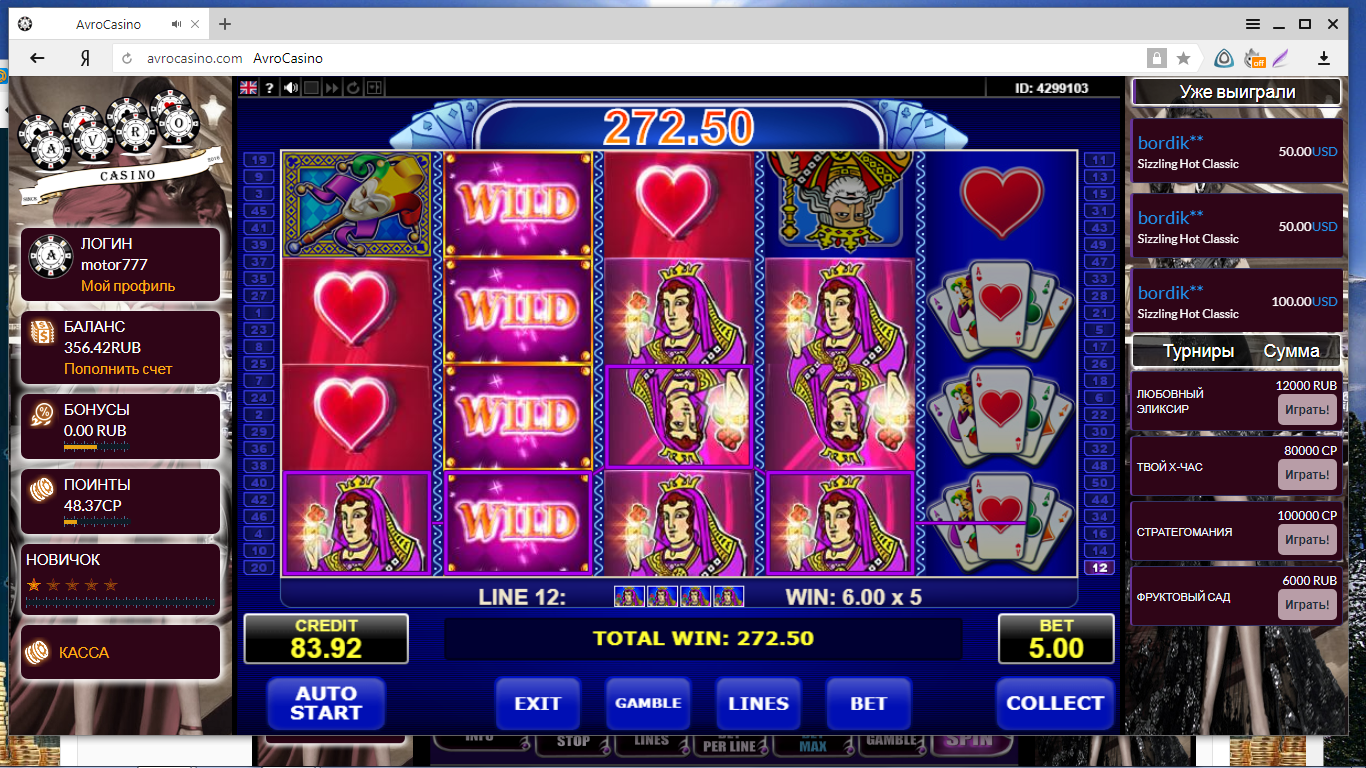Open the browser downloads arrow icon

pyautogui.click(x=1324, y=58)
